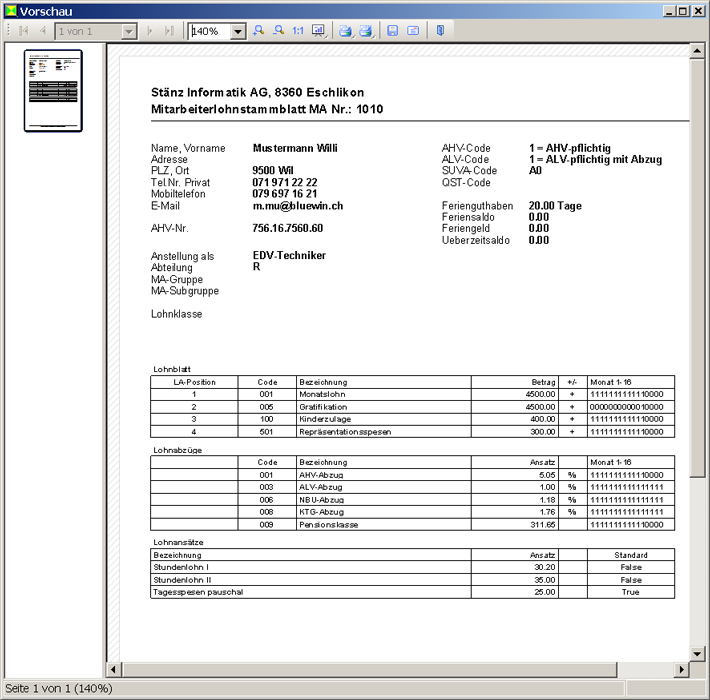710x700 pixels.
Task: Click into the 140% zoom text field
Action: point(209,32)
